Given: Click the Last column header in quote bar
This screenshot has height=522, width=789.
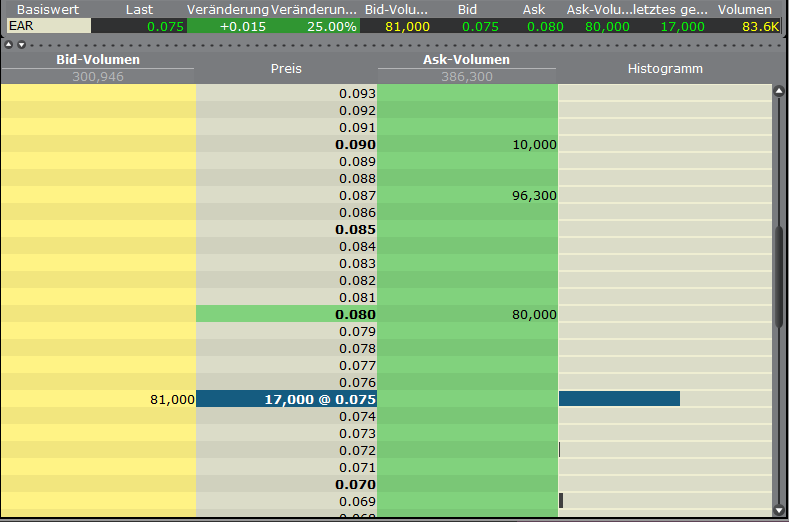Looking at the screenshot, I should (139, 9).
